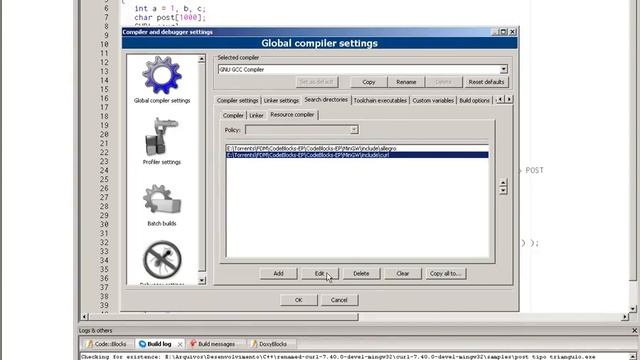Click the Edit directory button
640x360 pixels.
point(320,273)
